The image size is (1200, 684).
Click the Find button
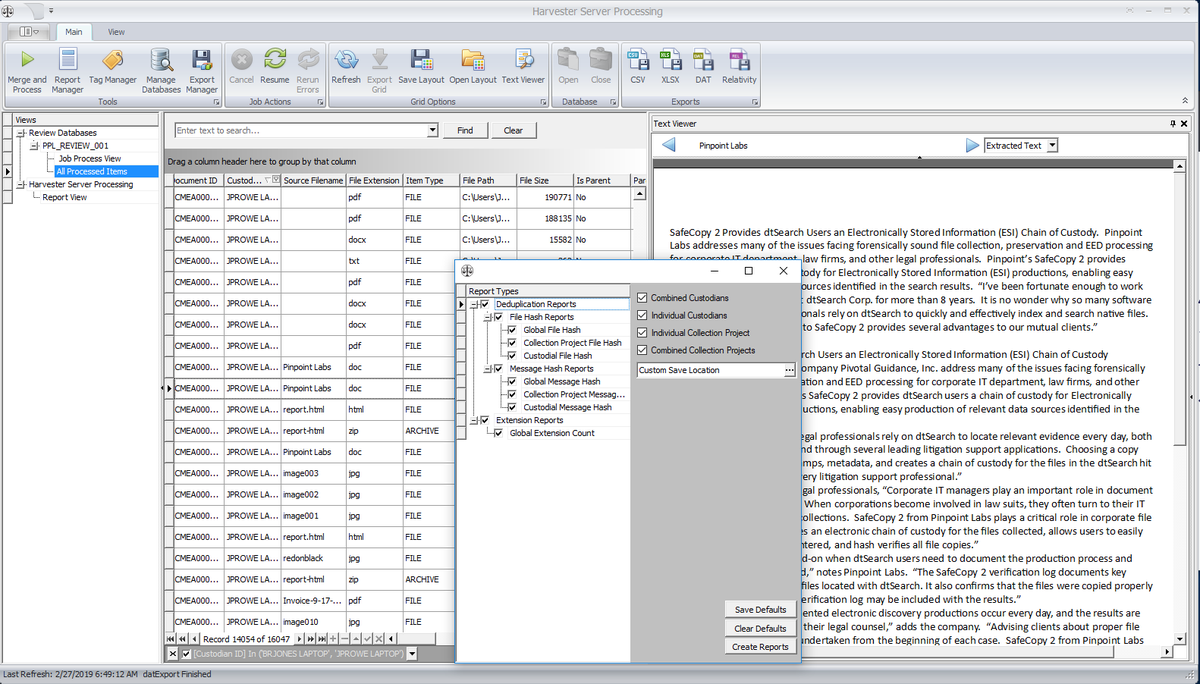(465, 130)
